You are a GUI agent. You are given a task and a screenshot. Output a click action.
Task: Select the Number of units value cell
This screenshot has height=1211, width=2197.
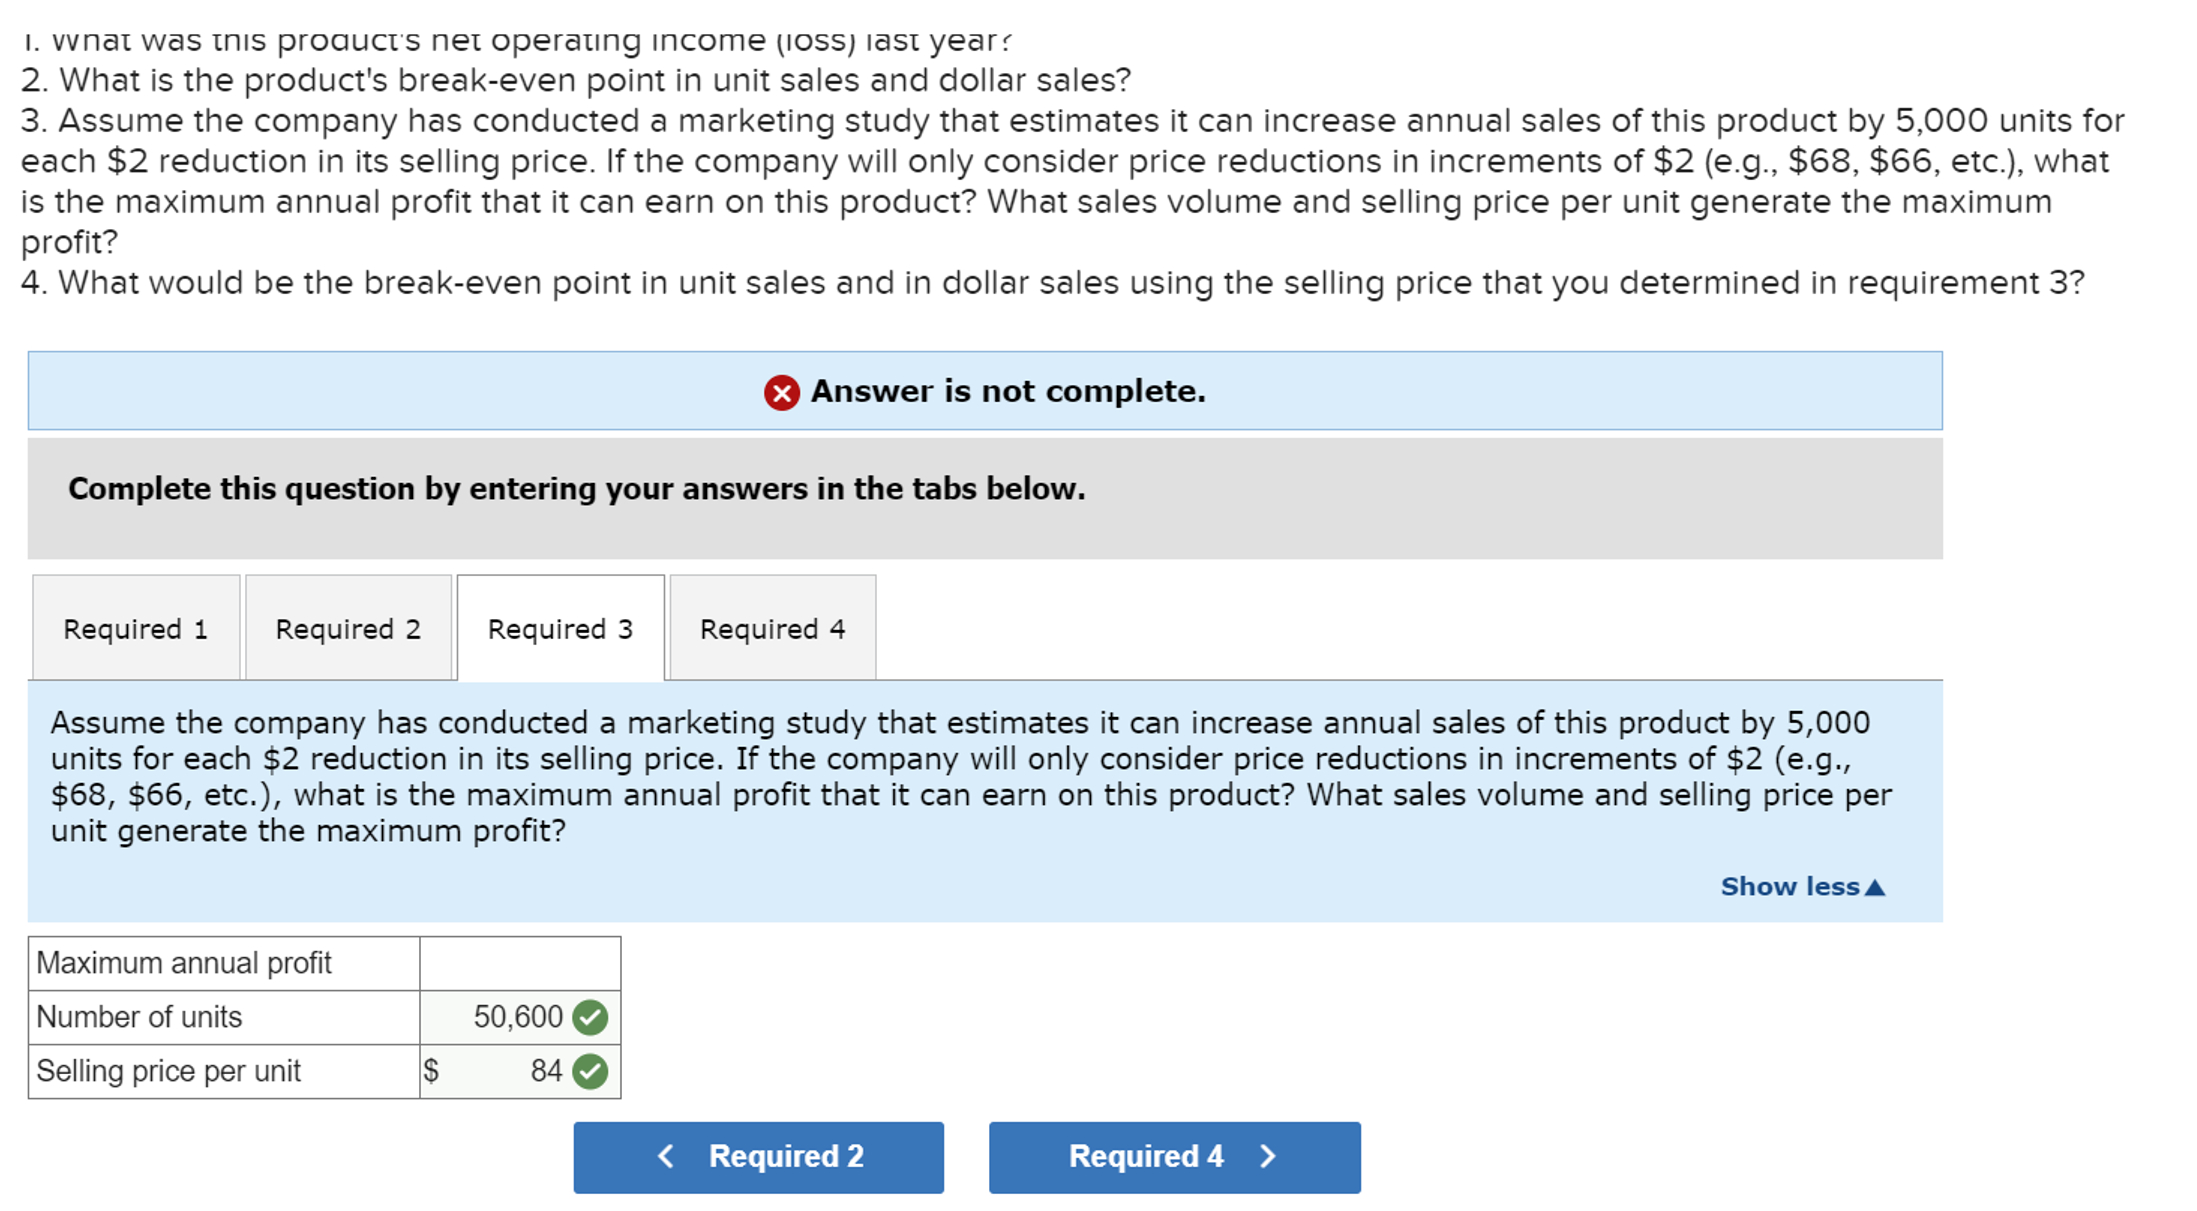point(510,1016)
